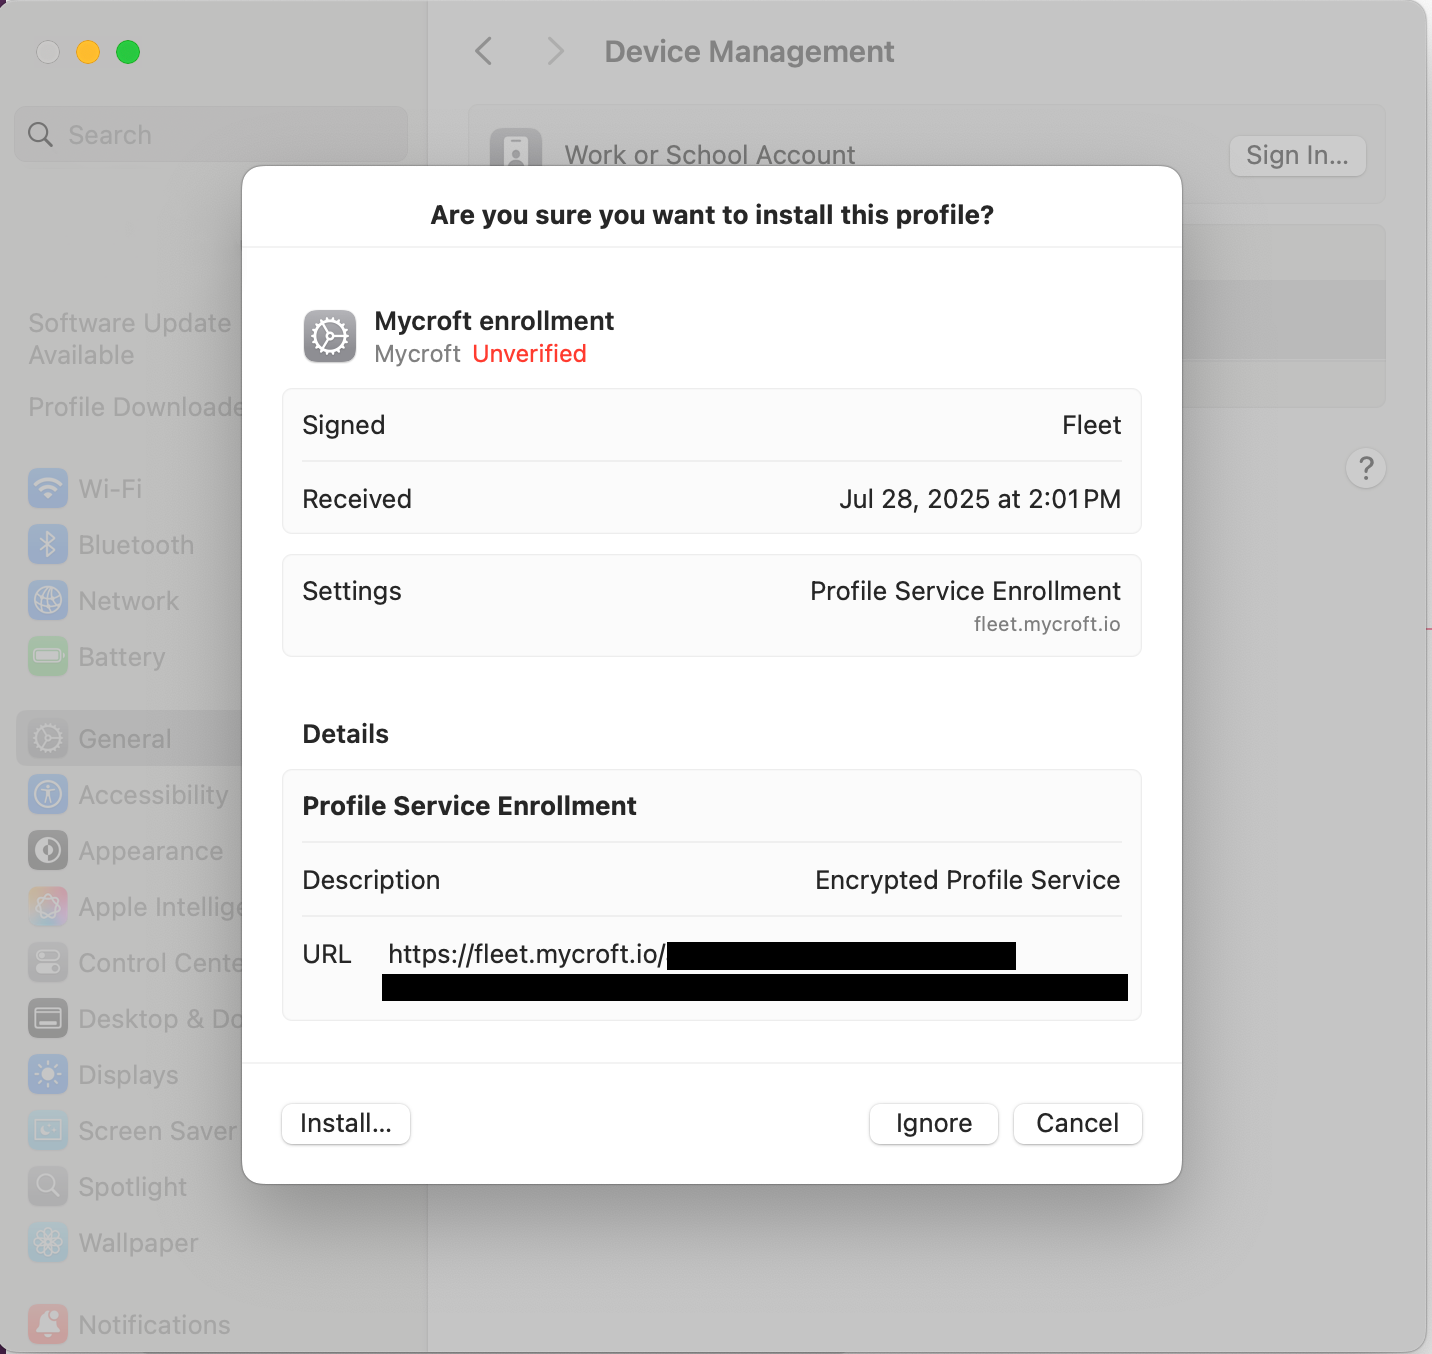Viewport: 1432px width, 1354px height.
Task: Click the Ignore button
Action: click(x=934, y=1124)
